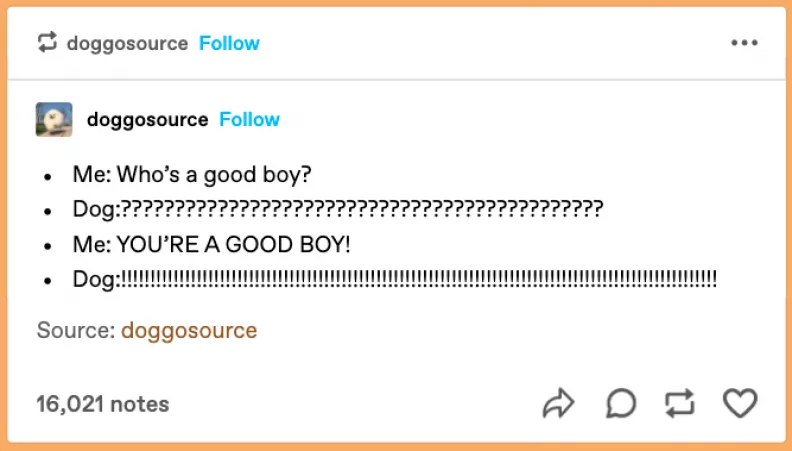This screenshot has width=792, height=451.
Task: Click the bullet before "Me: YOU'RE A GOOD BOY!"
Action: (47, 246)
